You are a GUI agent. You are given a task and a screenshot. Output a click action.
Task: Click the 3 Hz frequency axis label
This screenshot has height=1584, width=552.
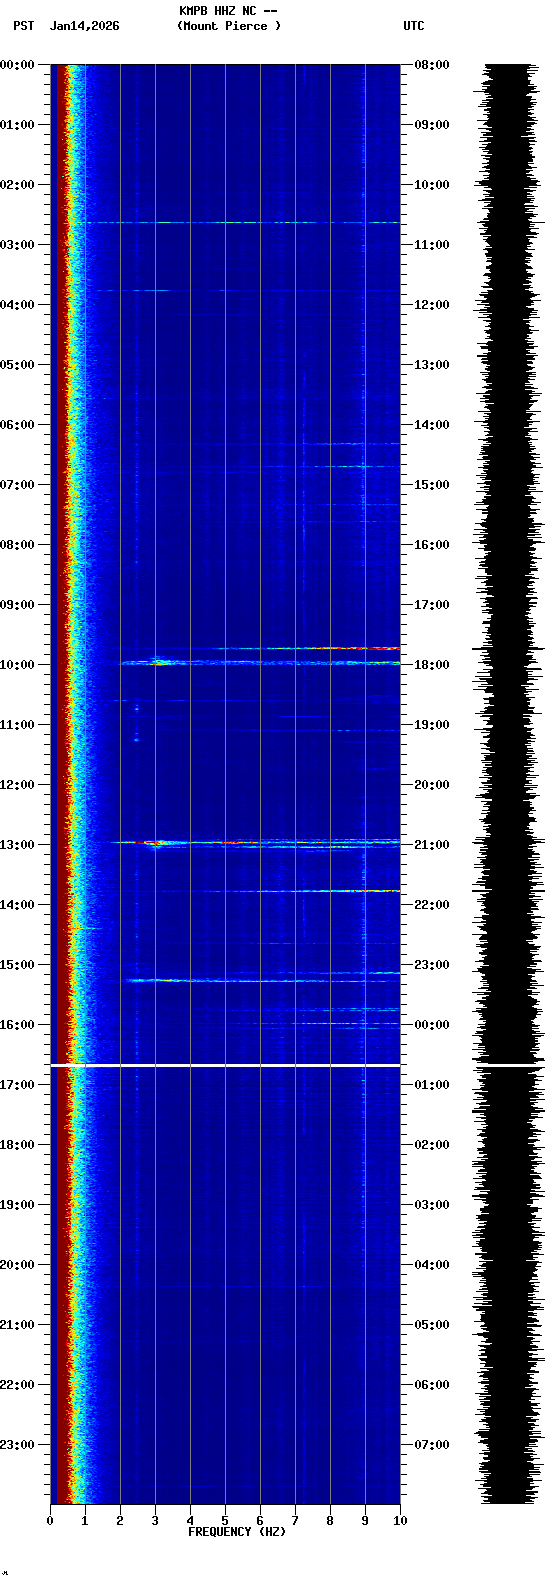(155, 1521)
